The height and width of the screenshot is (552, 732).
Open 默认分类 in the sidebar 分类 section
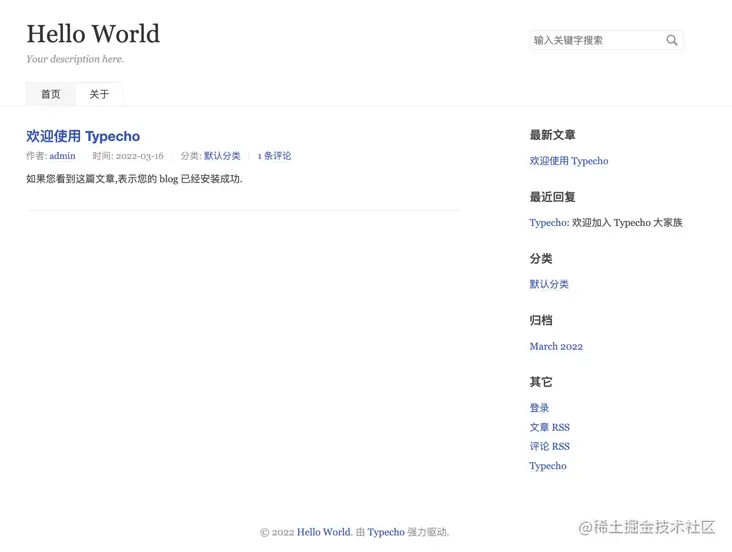point(549,284)
